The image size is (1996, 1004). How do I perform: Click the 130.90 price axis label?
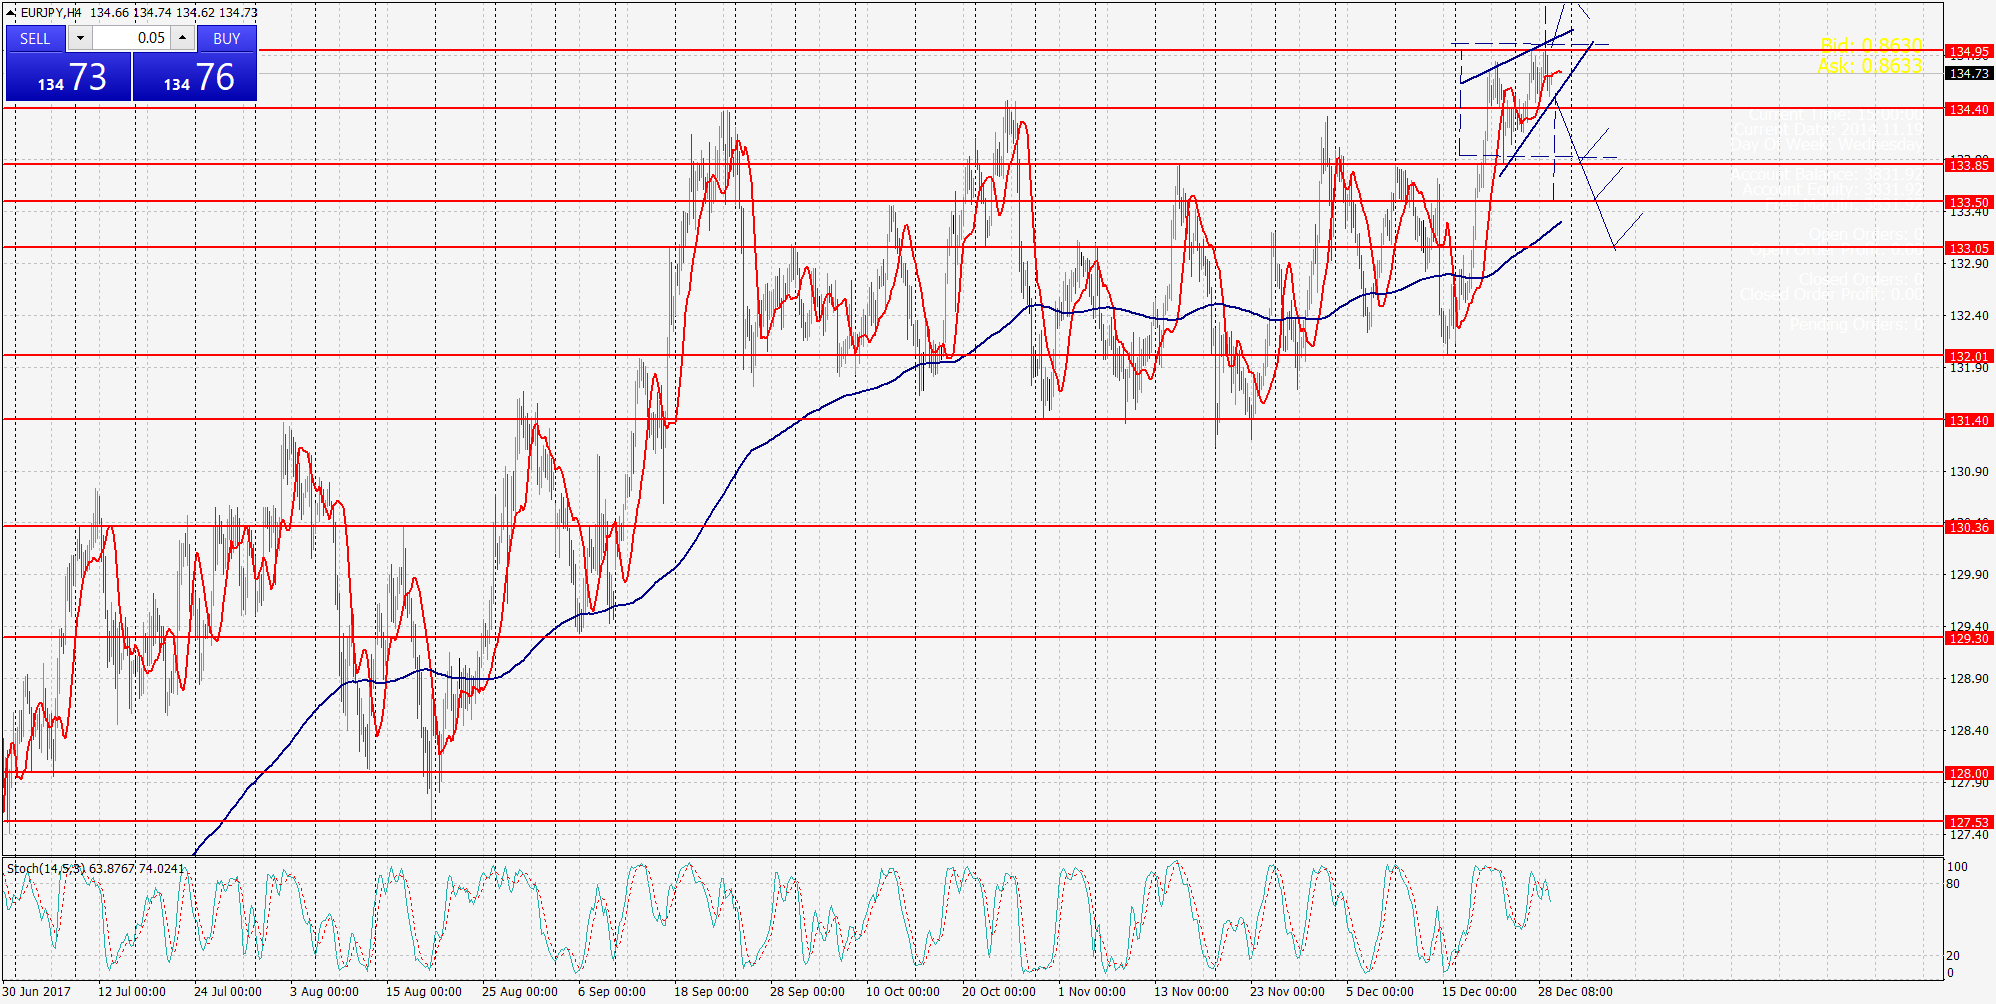click(x=1969, y=472)
